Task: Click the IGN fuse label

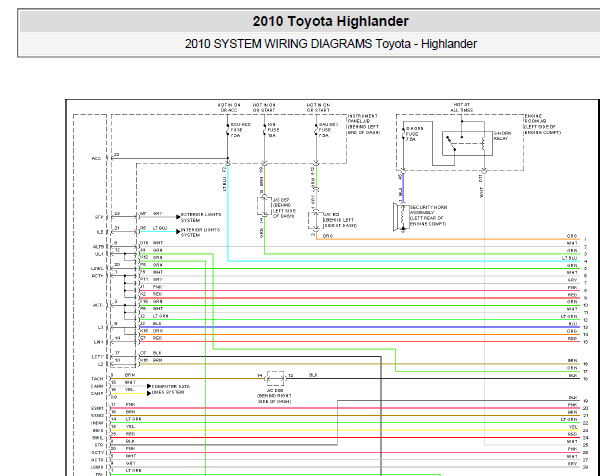Action: (x=273, y=130)
